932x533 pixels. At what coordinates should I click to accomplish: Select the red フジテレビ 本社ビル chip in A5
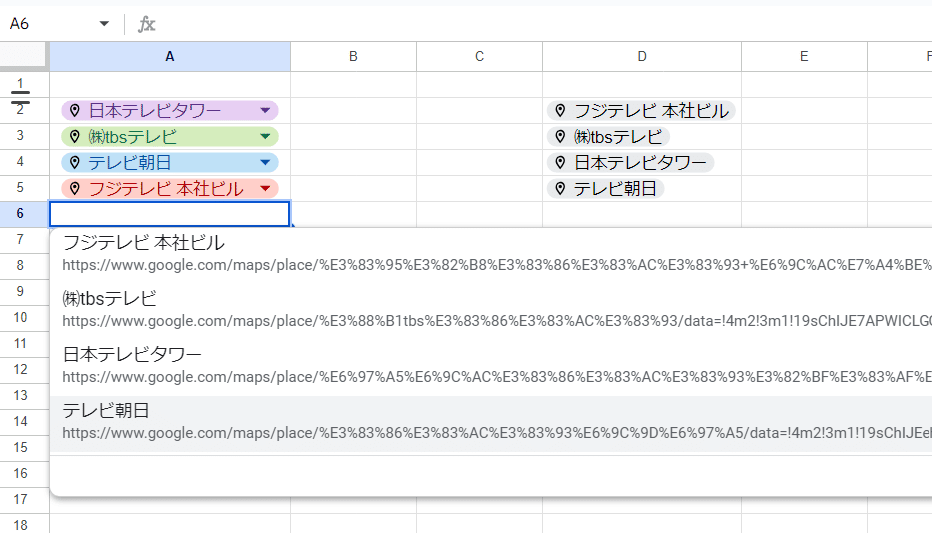click(169, 188)
